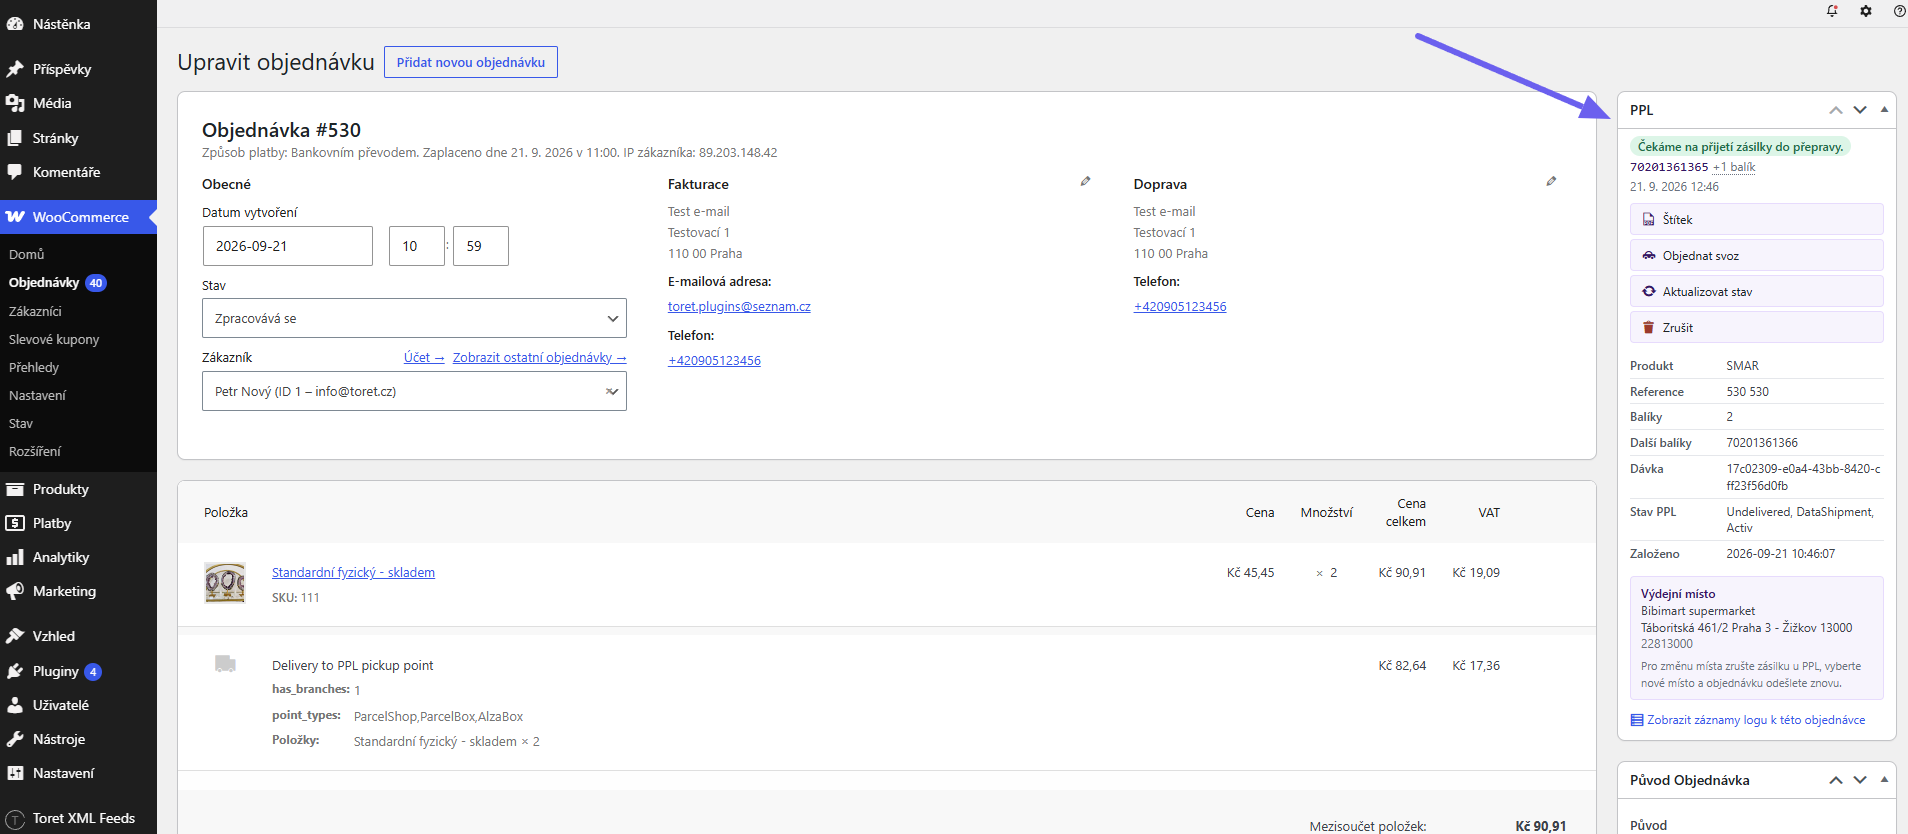Open Zobrazit záznamy logu k této objednávce
The width and height of the screenshot is (1908, 834).
(x=1755, y=720)
